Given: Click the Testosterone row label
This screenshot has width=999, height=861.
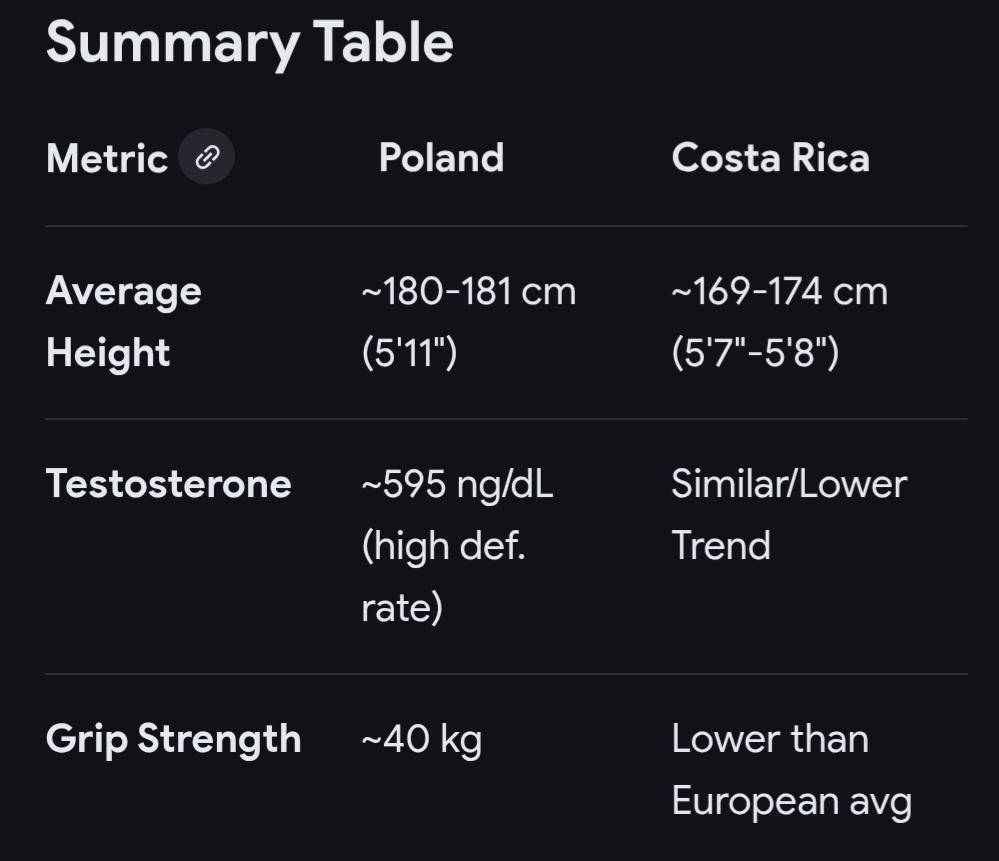Looking at the screenshot, I should pos(169,484).
